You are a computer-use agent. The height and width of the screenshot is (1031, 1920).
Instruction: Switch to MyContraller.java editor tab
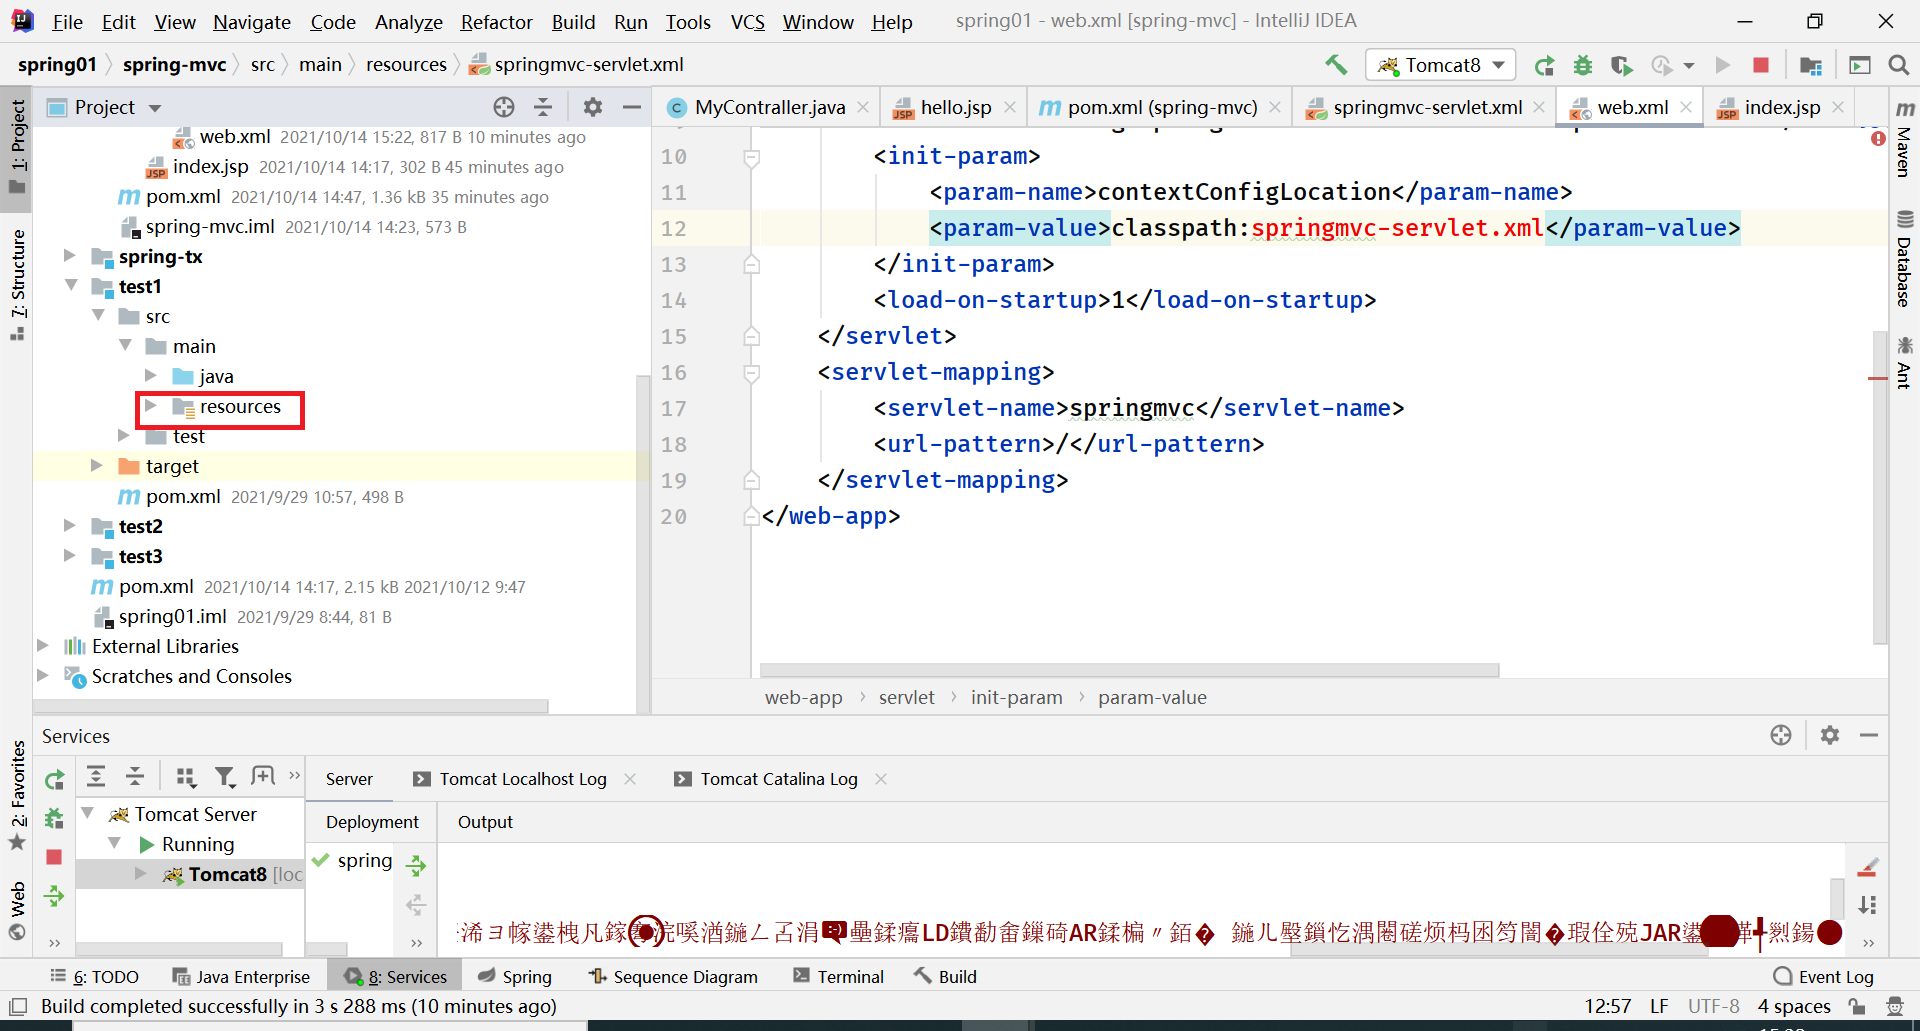point(769,107)
